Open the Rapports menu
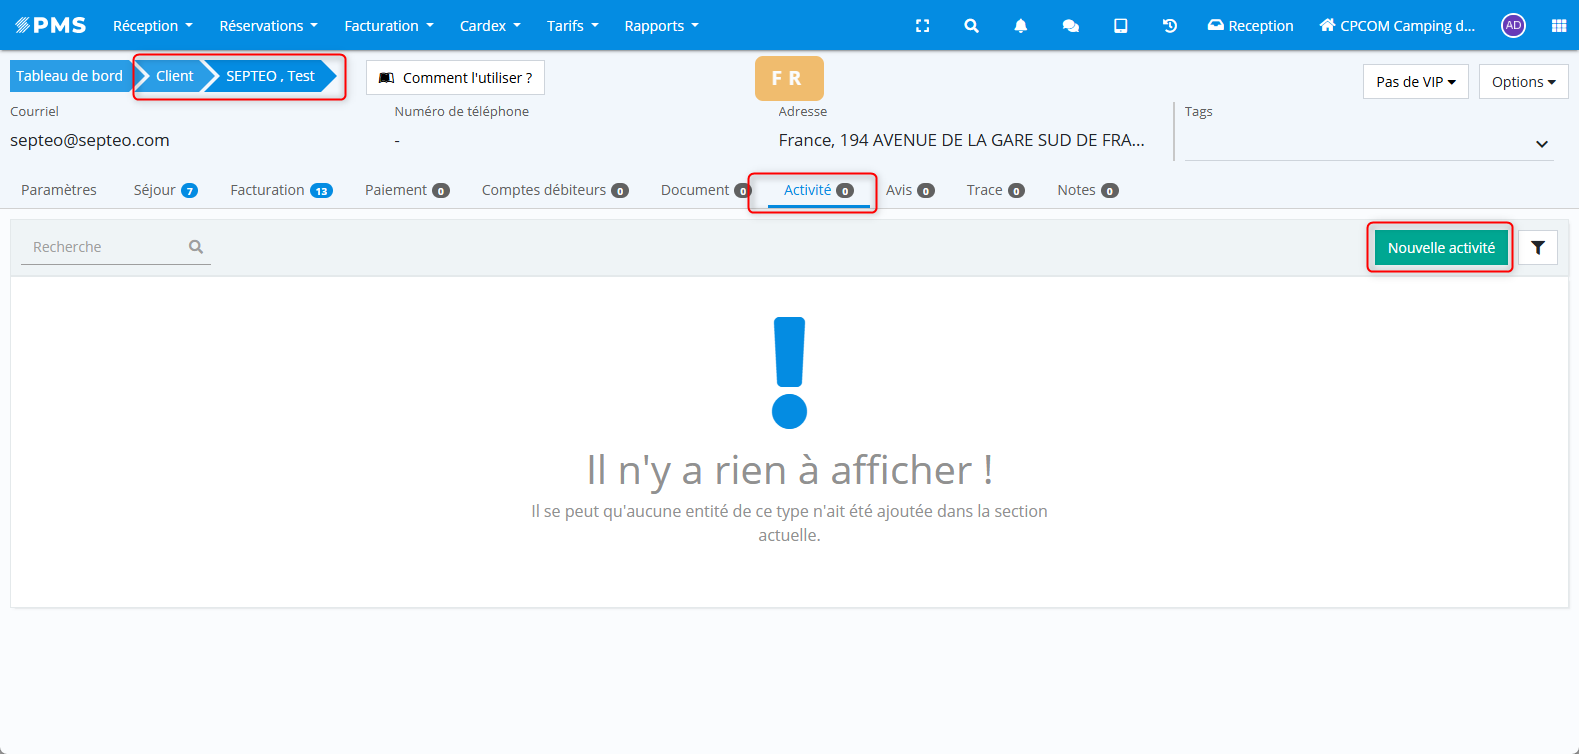Image resolution: width=1579 pixels, height=754 pixels. pyautogui.click(x=661, y=26)
